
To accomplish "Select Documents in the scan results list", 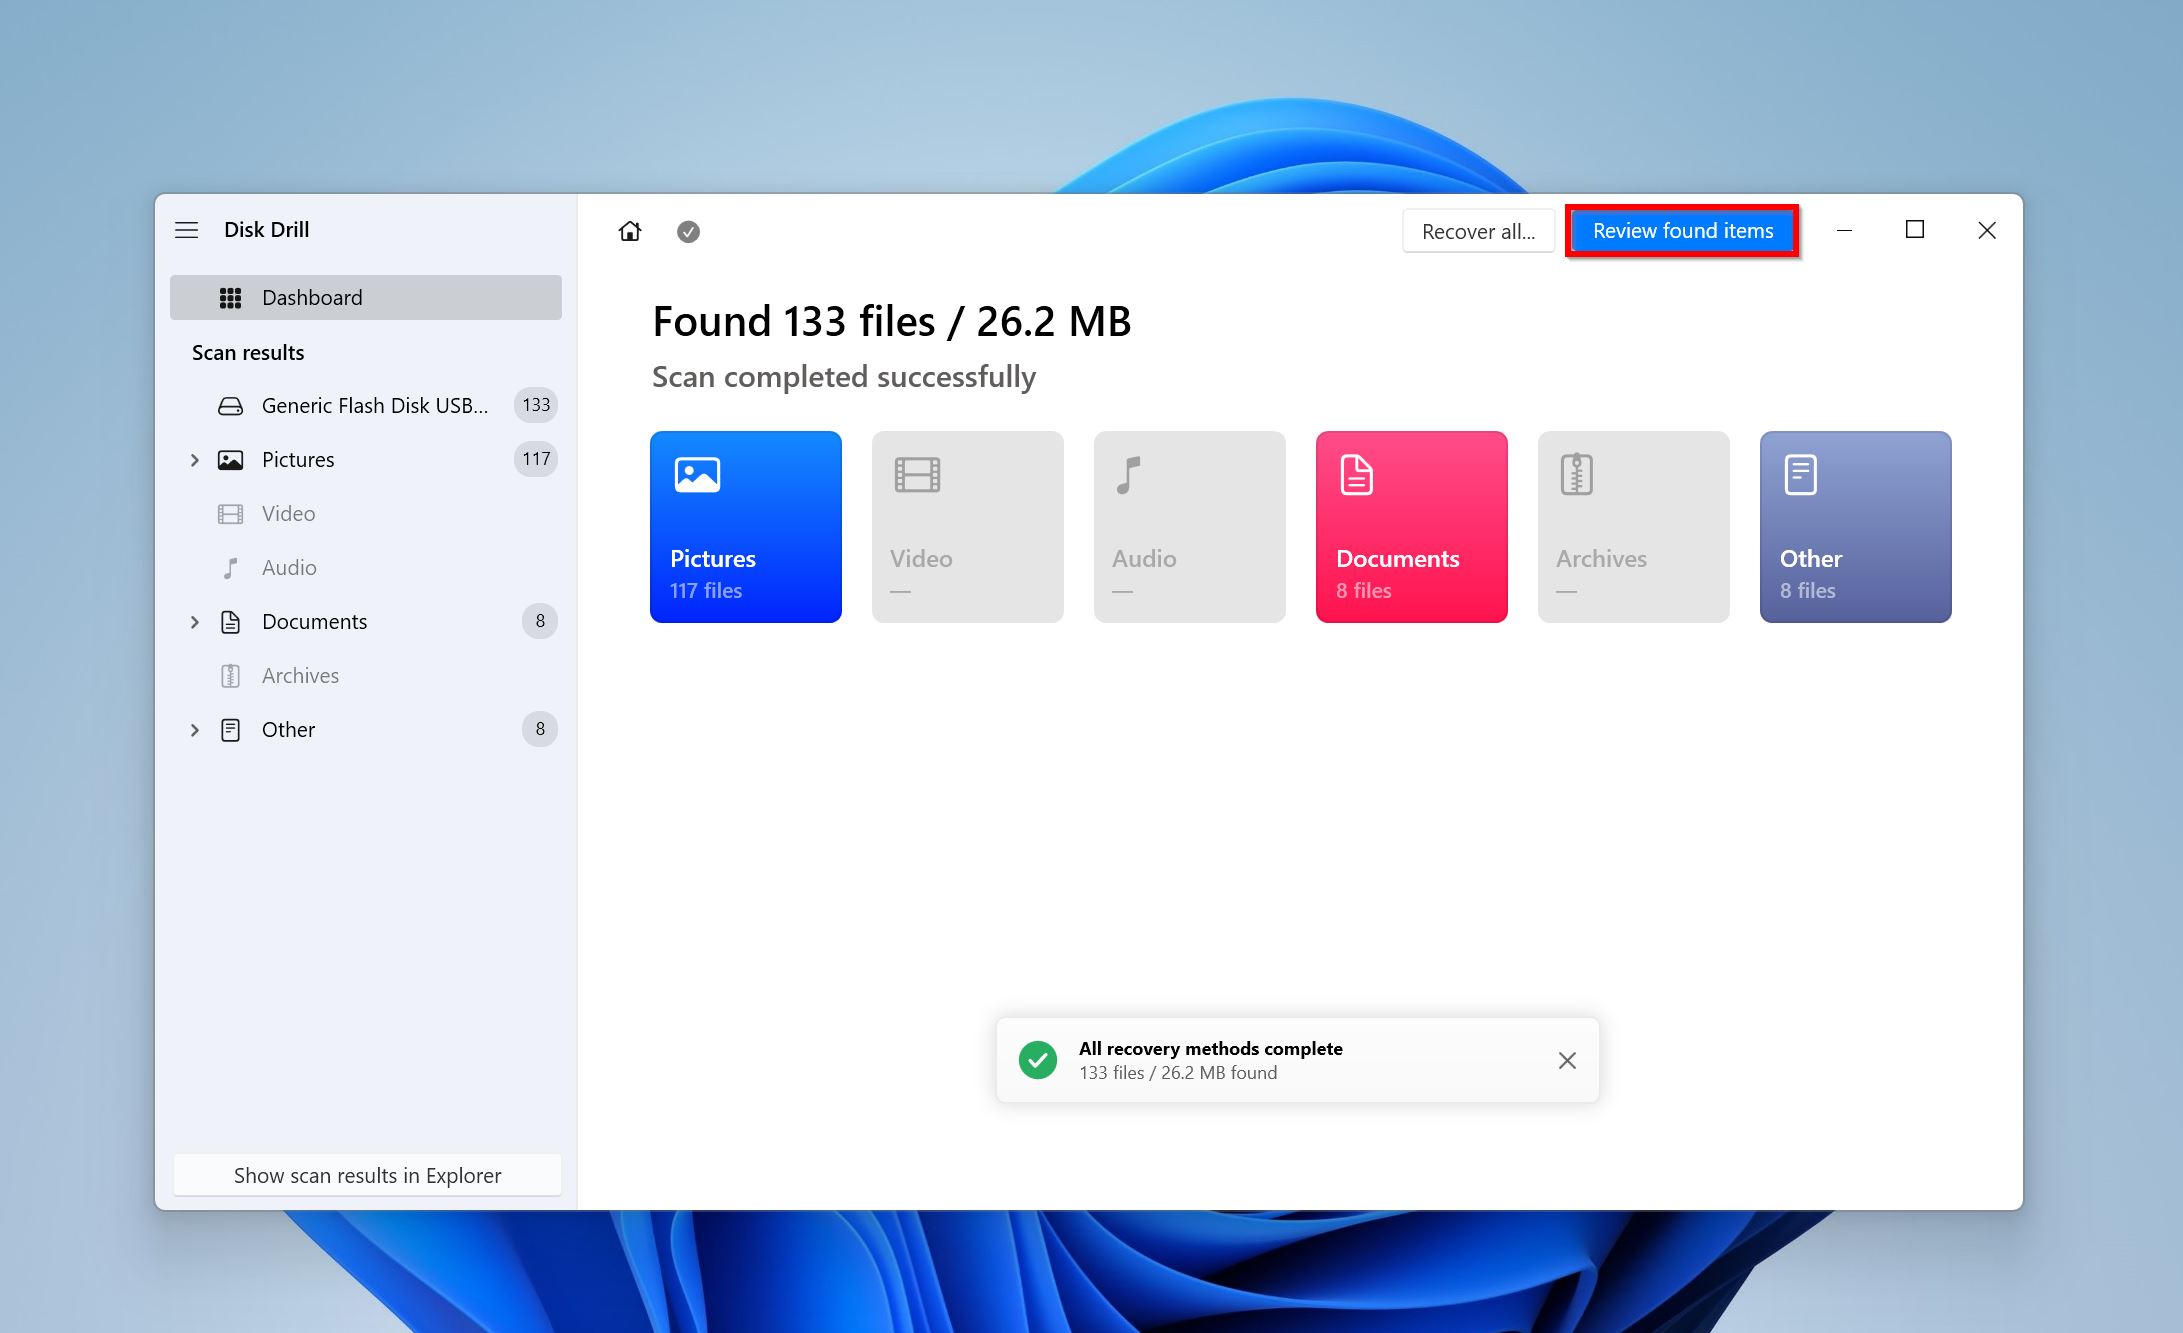I will click(x=312, y=621).
